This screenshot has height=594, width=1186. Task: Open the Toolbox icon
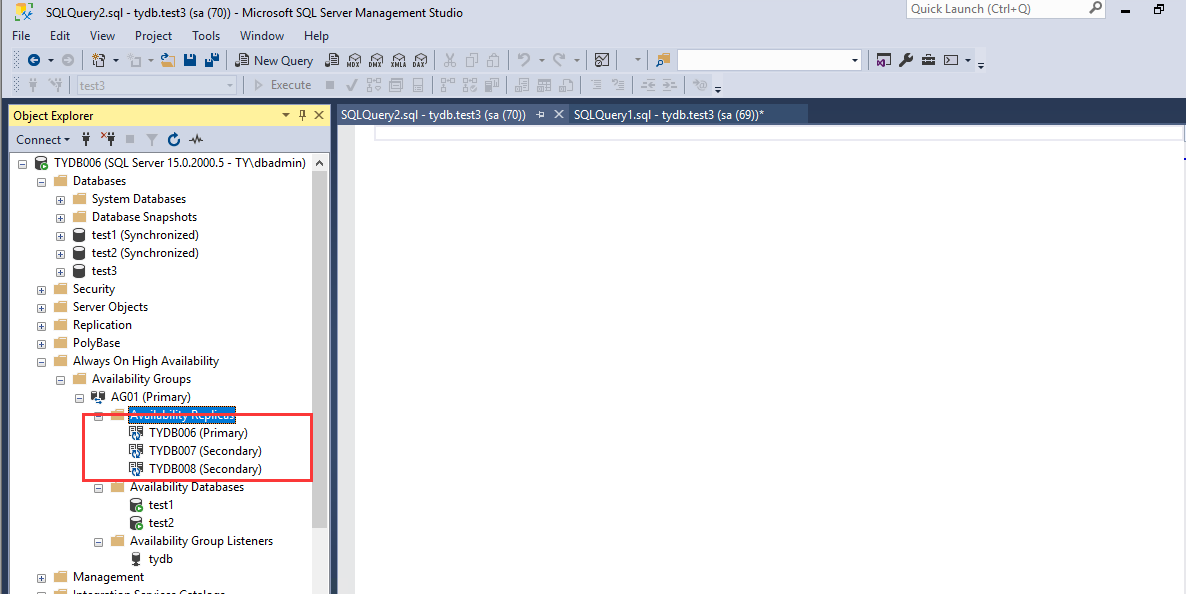click(928, 60)
